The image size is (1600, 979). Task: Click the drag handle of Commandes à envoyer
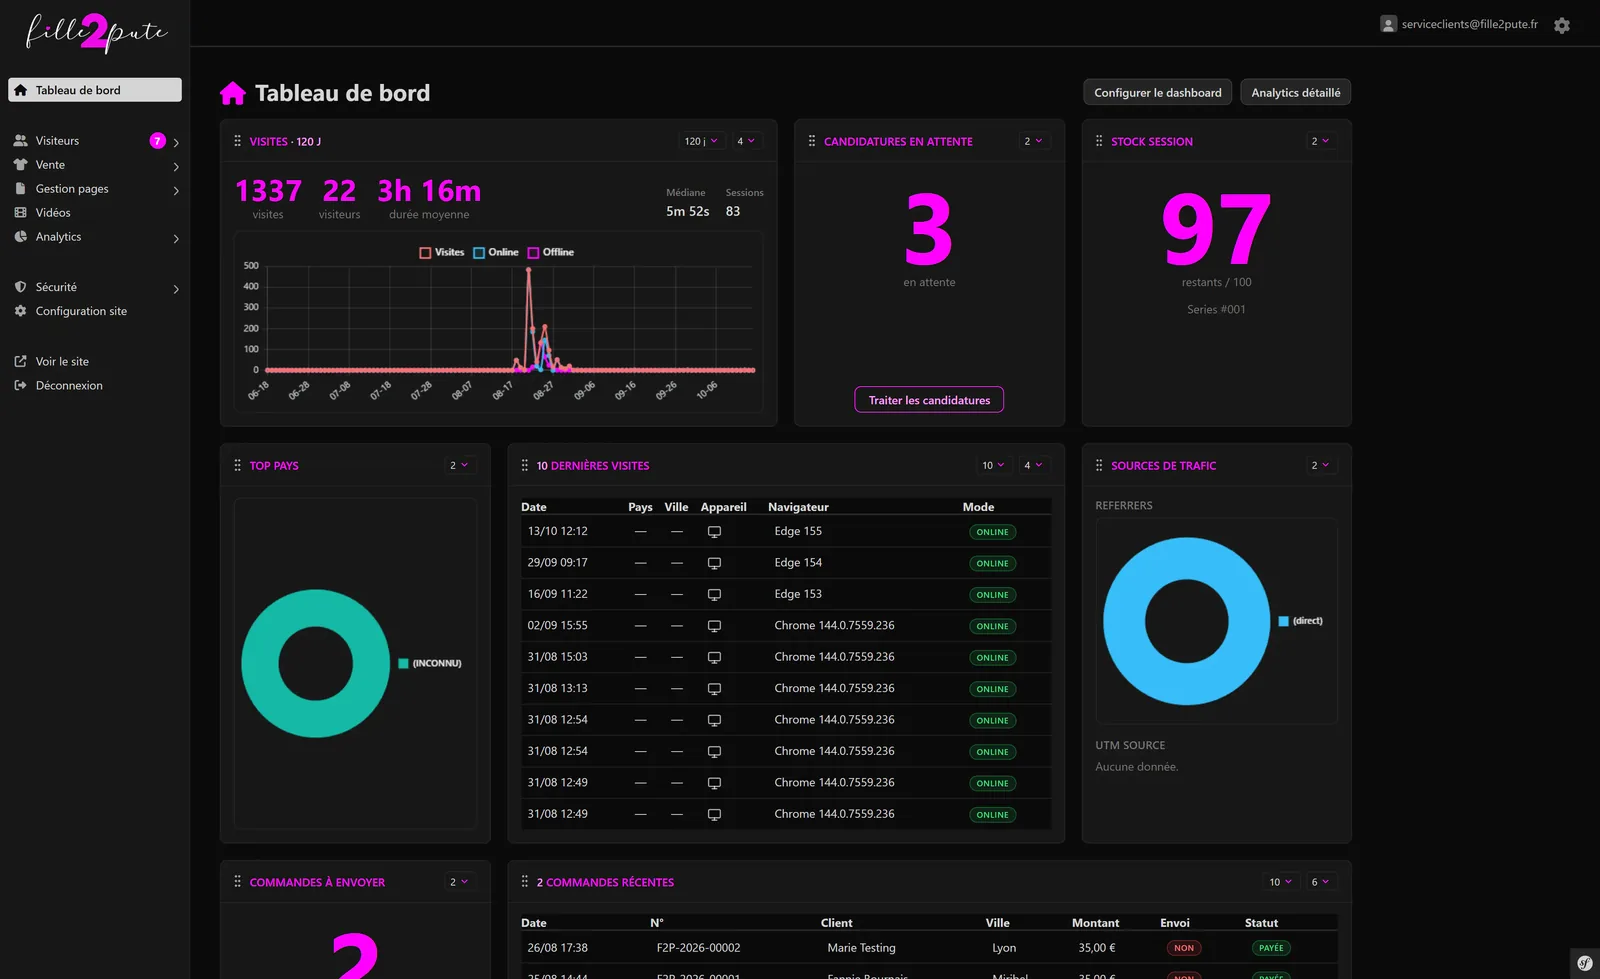(x=237, y=882)
